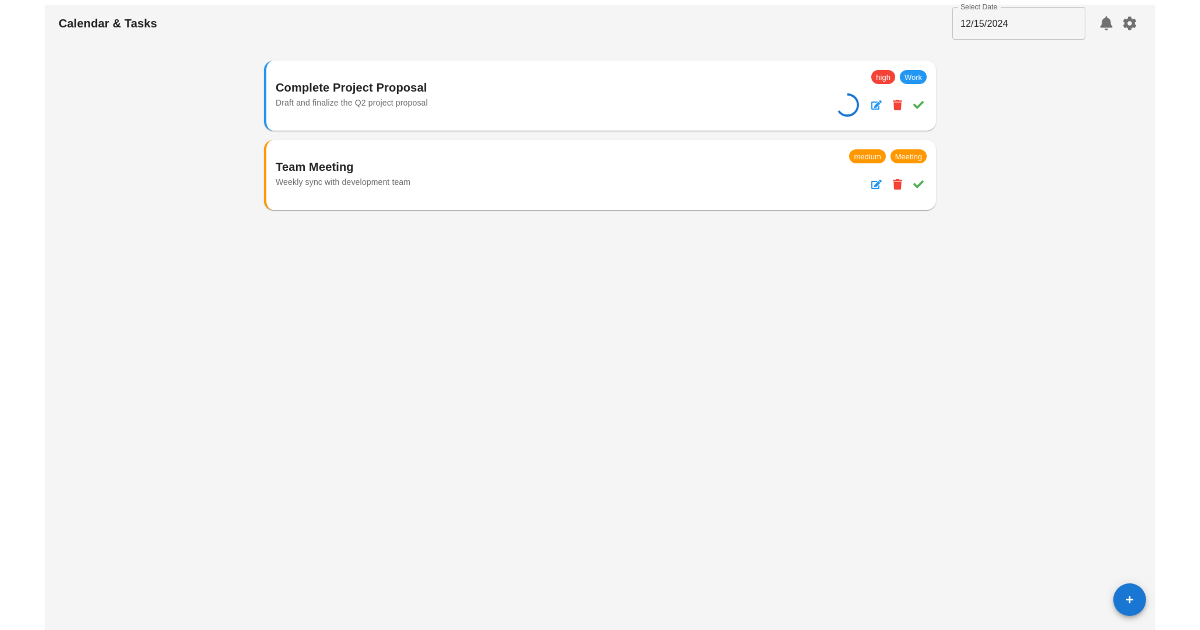Click the Select Date input field
Viewport: 1200px width, 630px height.
point(1018,24)
